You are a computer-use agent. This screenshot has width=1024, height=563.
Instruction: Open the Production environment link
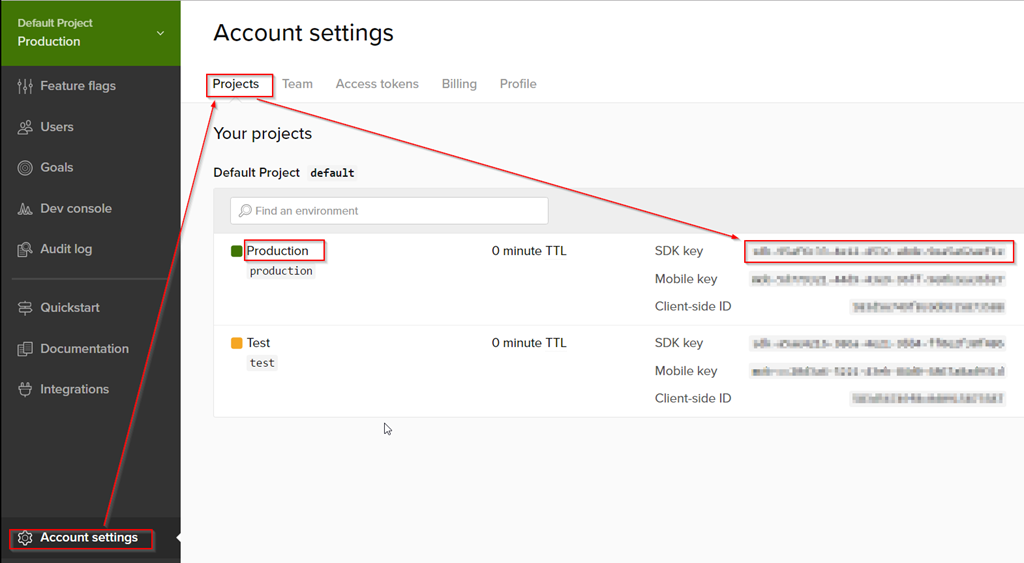(x=277, y=251)
